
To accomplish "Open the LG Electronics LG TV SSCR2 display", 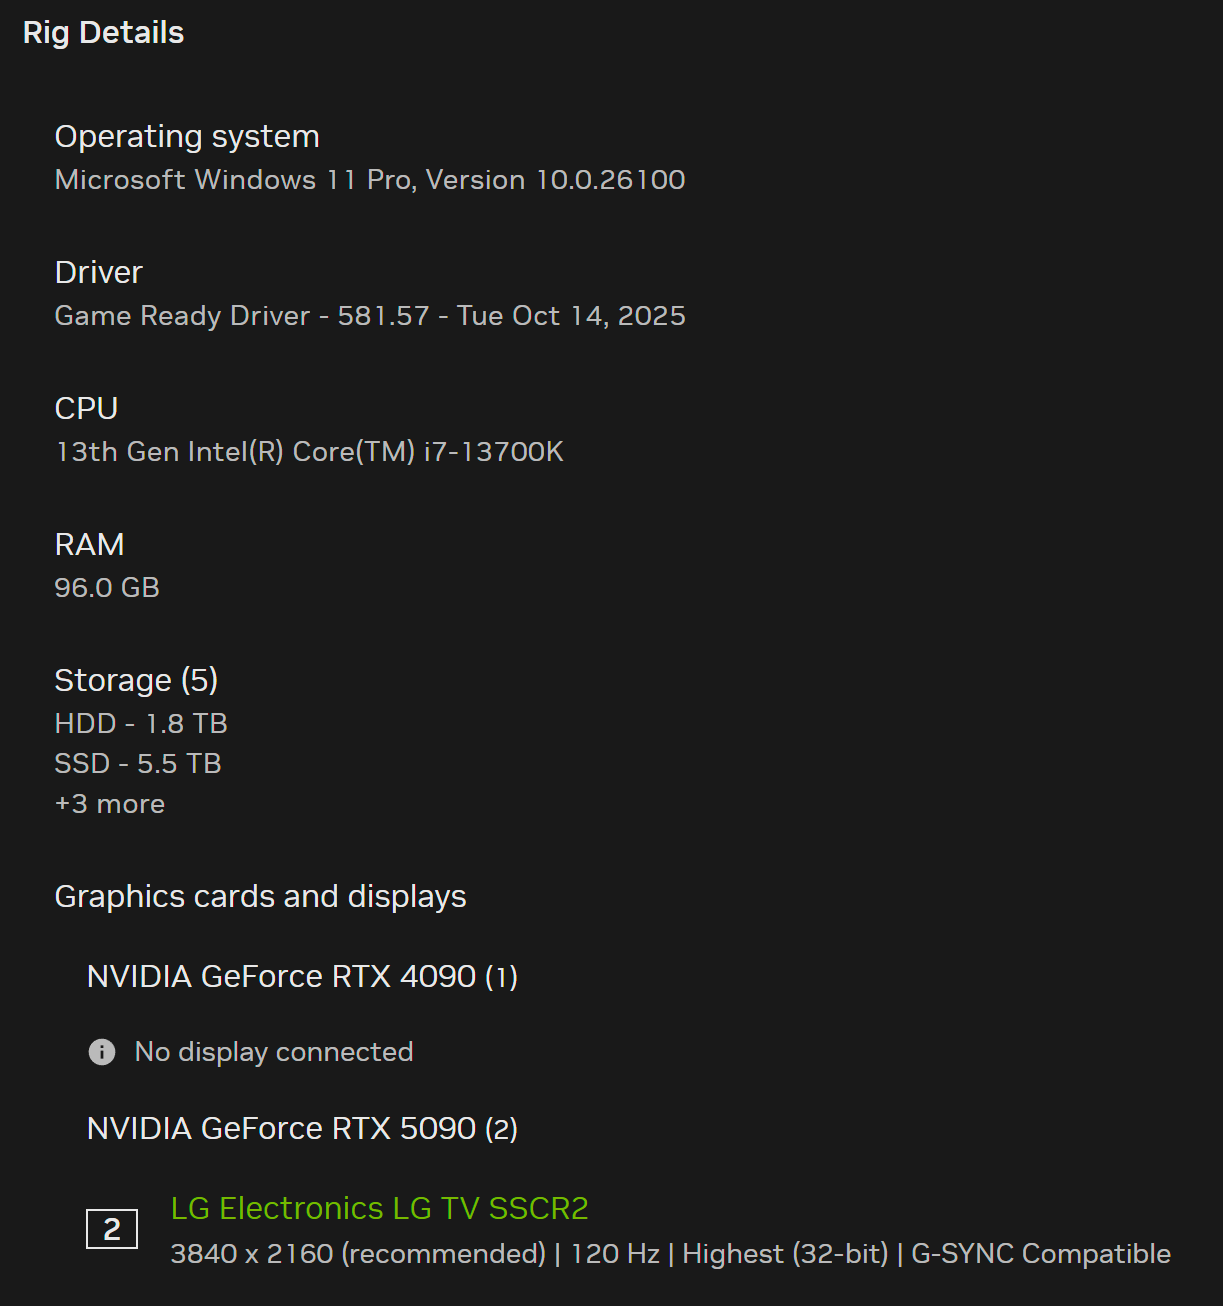I will click(x=379, y=1208).
